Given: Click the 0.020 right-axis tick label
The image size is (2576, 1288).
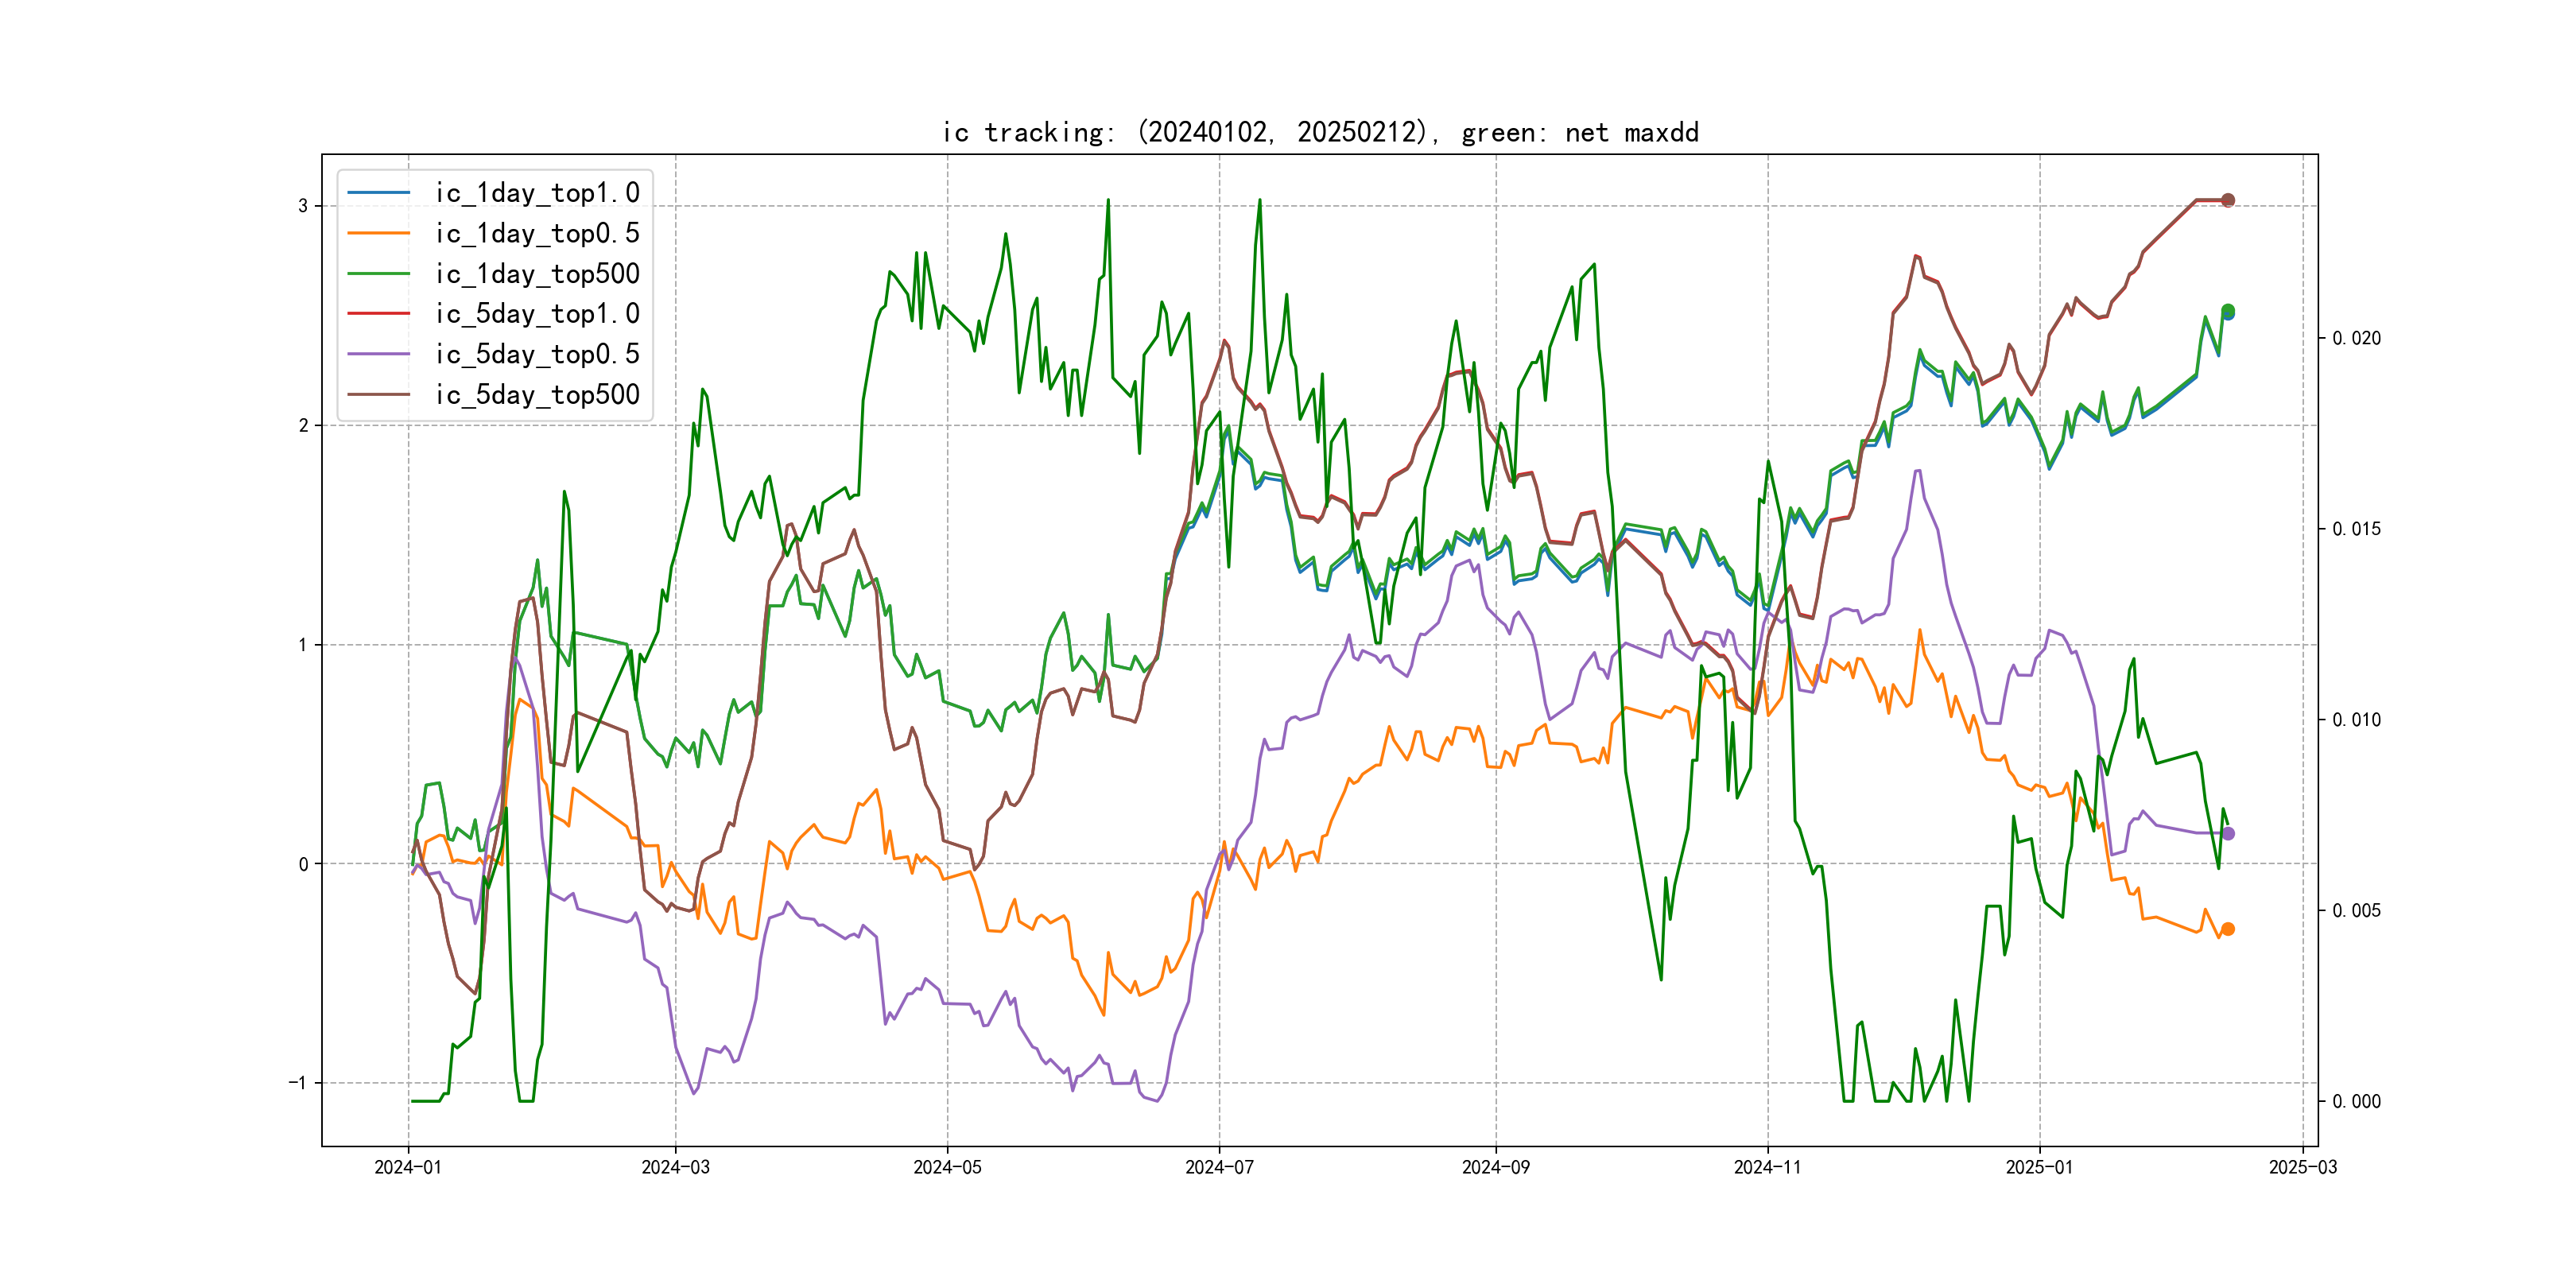Looking at the screenshot, I should point(2356,338).
